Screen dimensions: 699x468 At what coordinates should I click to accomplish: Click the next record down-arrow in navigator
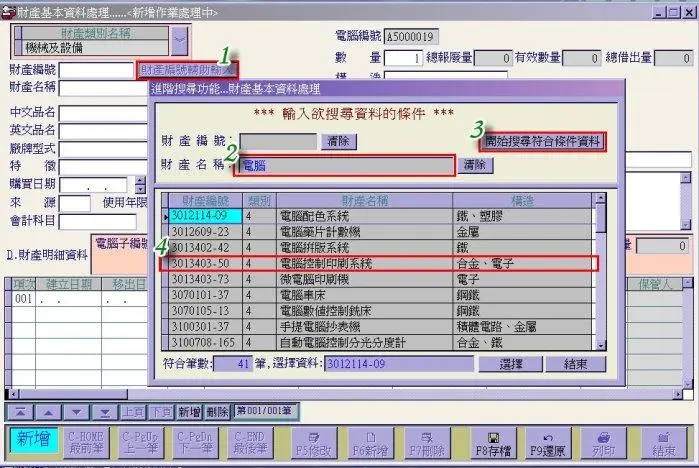(77, 412)
